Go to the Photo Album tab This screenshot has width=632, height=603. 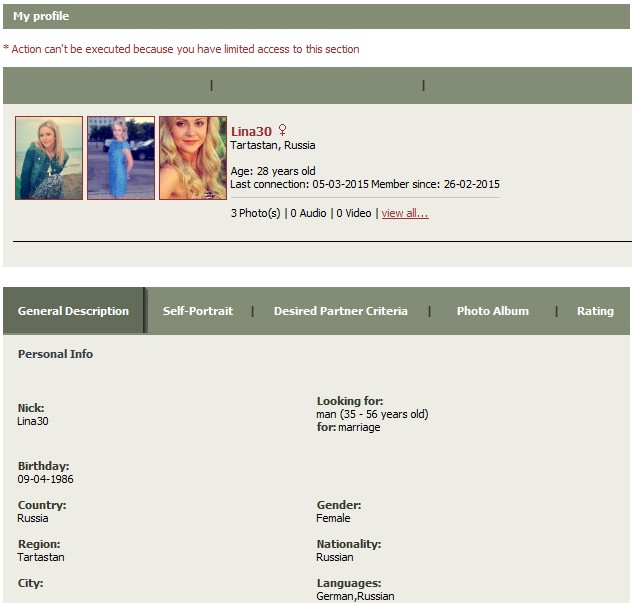click(493, 311)
